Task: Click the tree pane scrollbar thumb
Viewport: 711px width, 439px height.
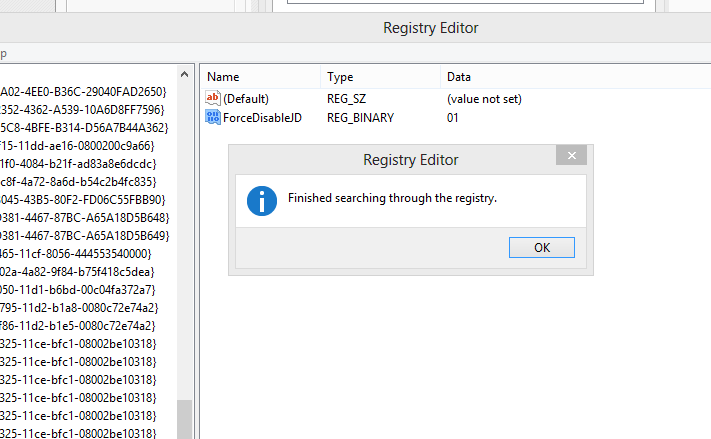Action: pyautogui.click(x=184, y=419)
